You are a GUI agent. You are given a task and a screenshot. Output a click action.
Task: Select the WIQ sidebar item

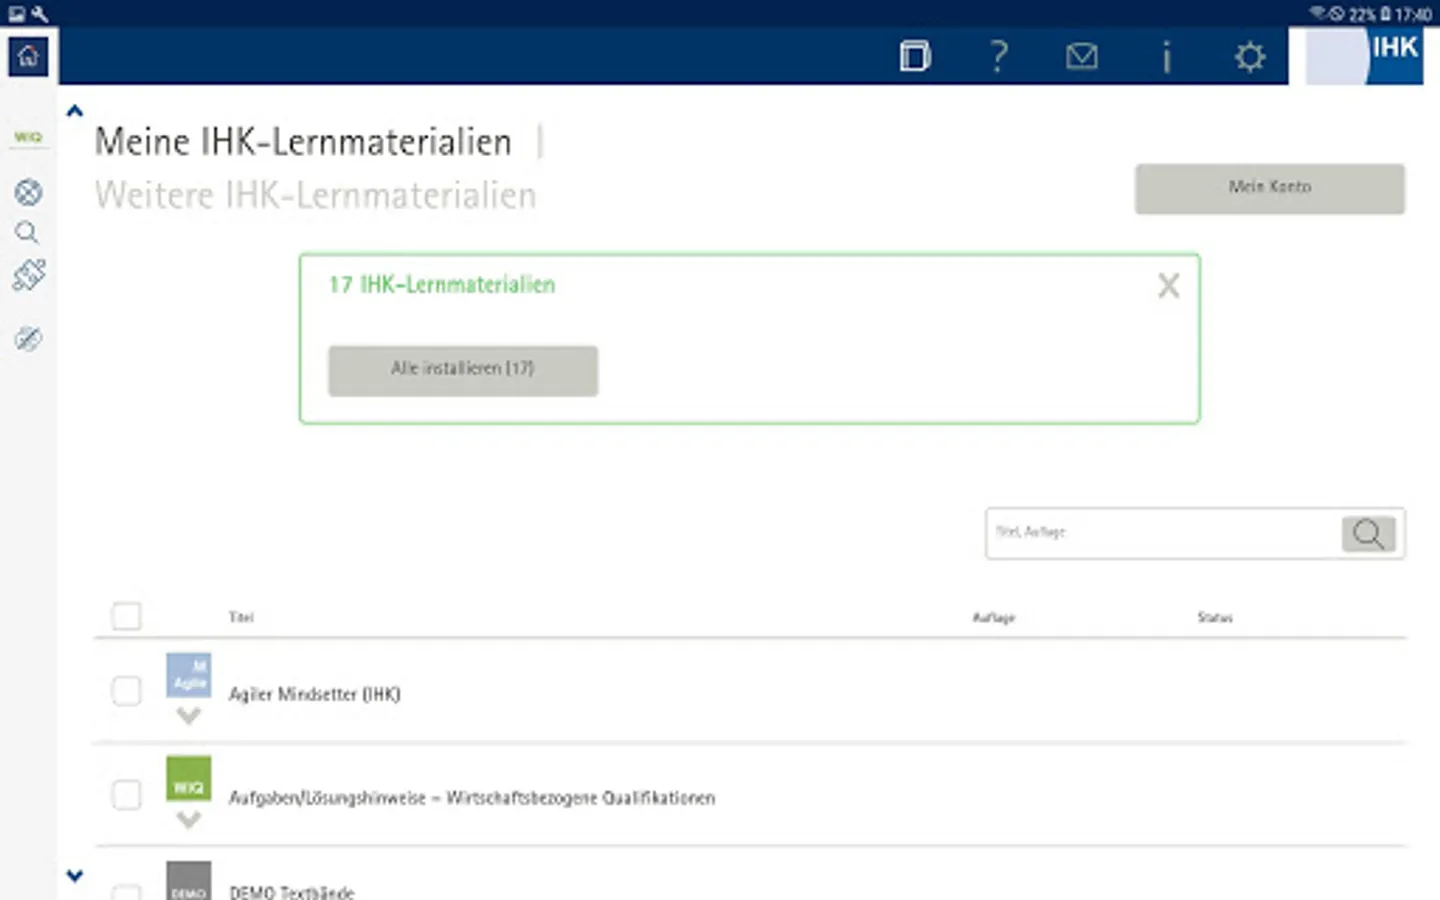coord(28,137)
